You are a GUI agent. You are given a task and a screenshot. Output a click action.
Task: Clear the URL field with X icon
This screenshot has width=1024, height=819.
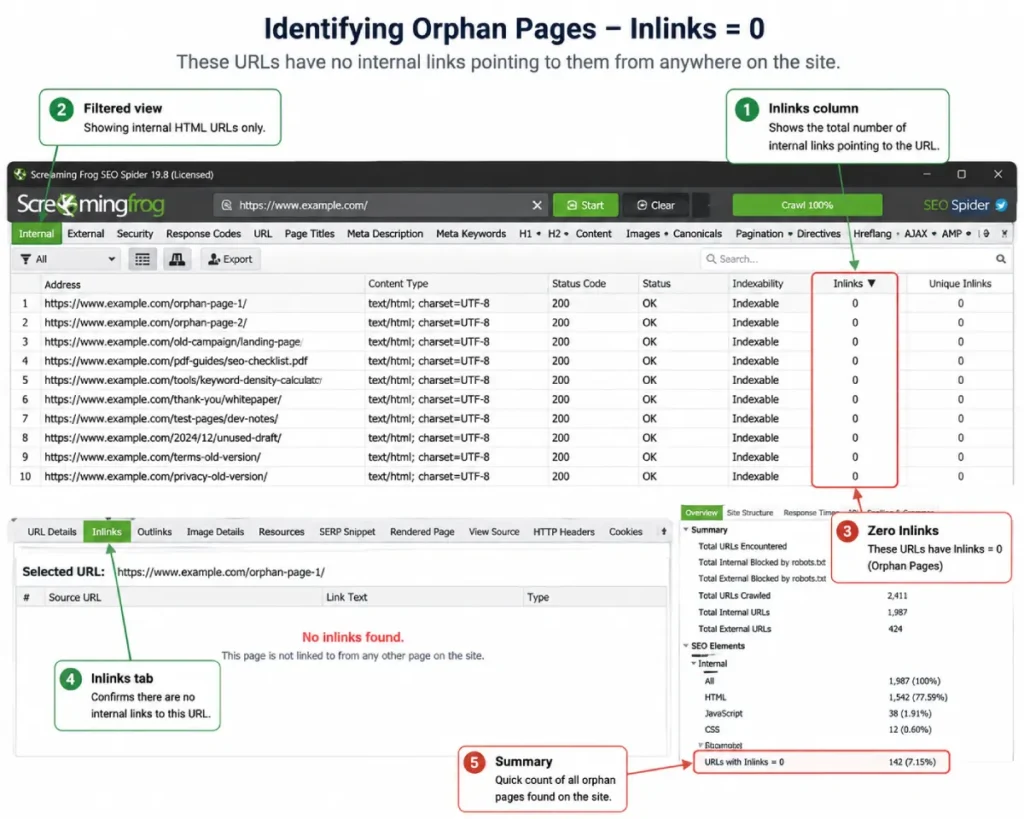click(537, 205)
